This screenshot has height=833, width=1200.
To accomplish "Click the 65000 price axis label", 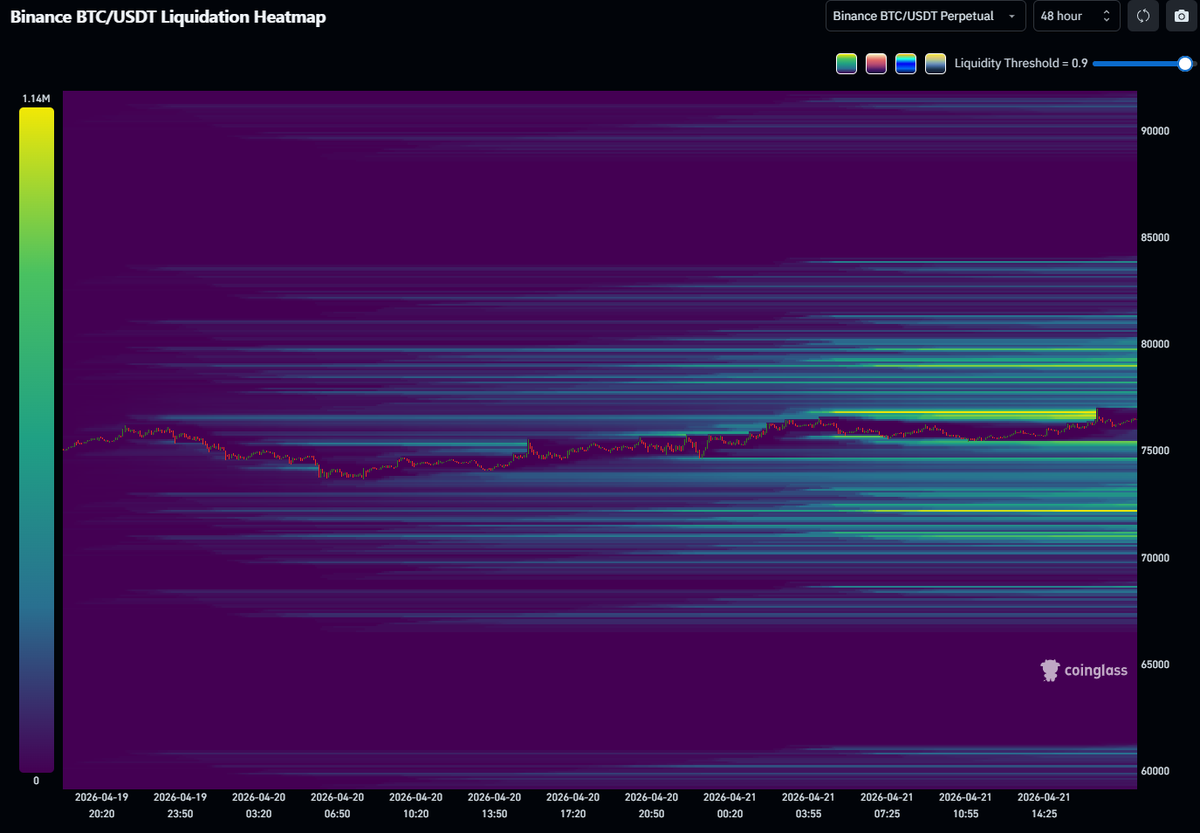I will 1157,664.
